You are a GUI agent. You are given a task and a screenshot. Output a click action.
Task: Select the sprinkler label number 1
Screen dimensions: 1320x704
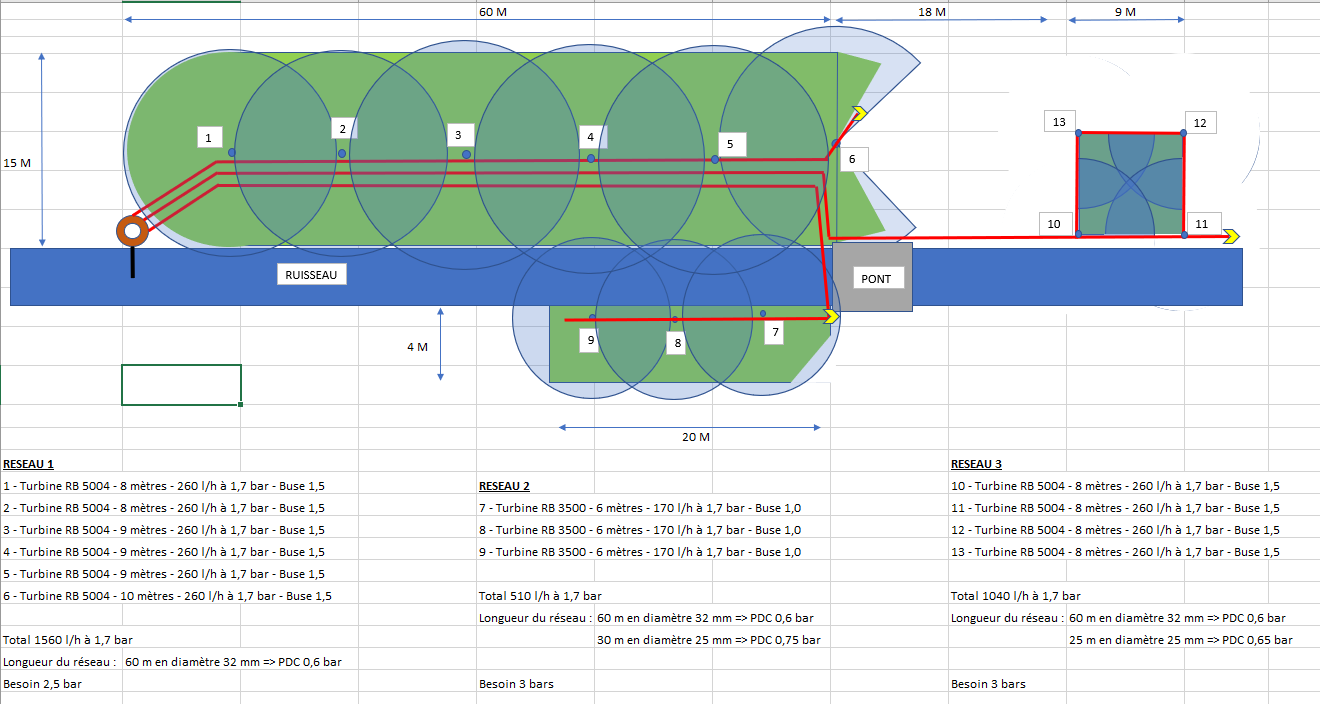click(208, 137)
